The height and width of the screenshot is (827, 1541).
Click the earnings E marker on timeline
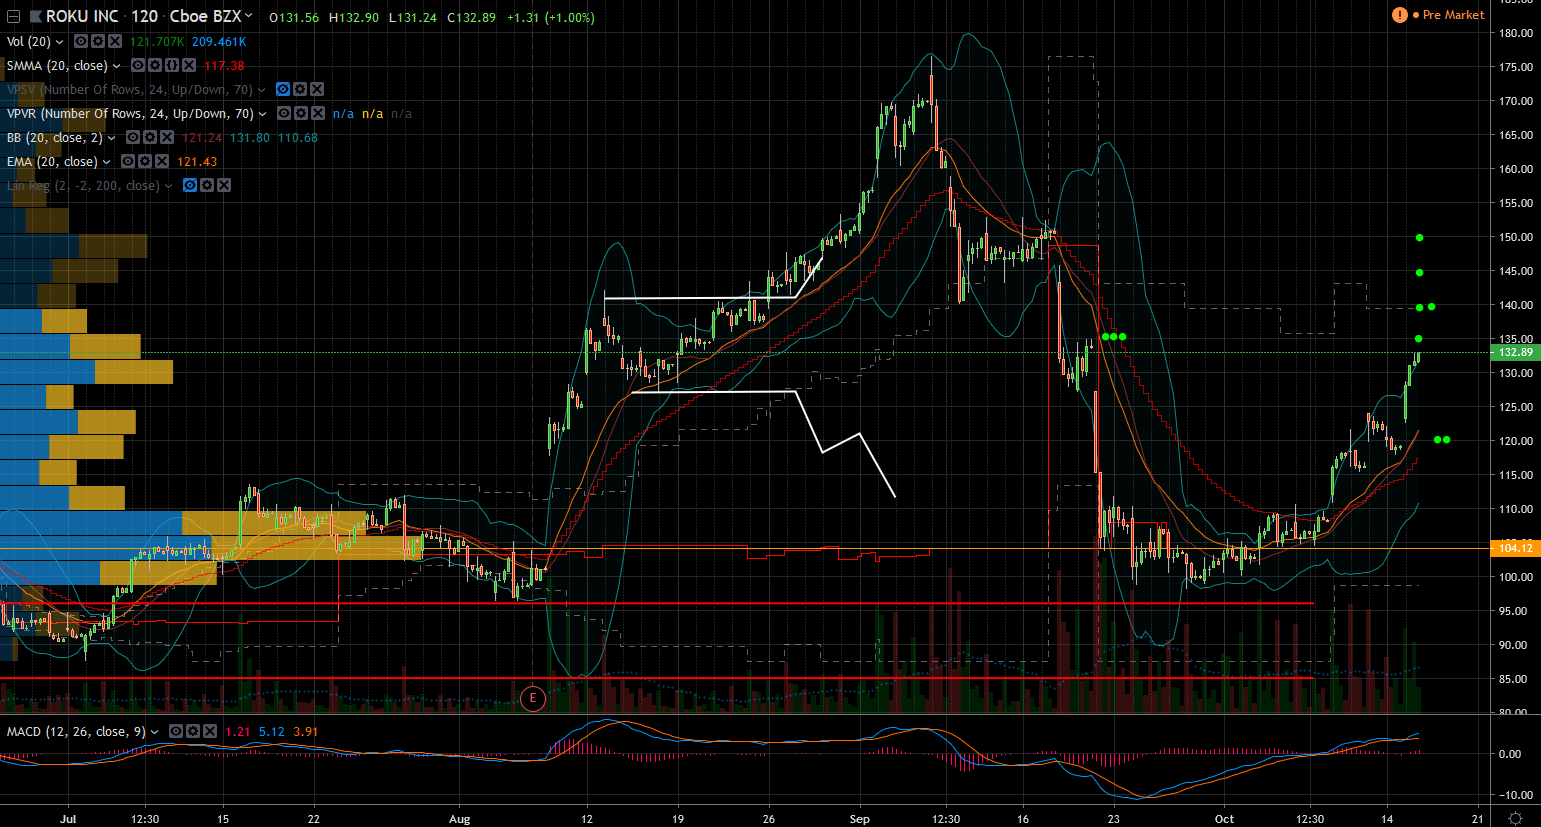point(533,698)
